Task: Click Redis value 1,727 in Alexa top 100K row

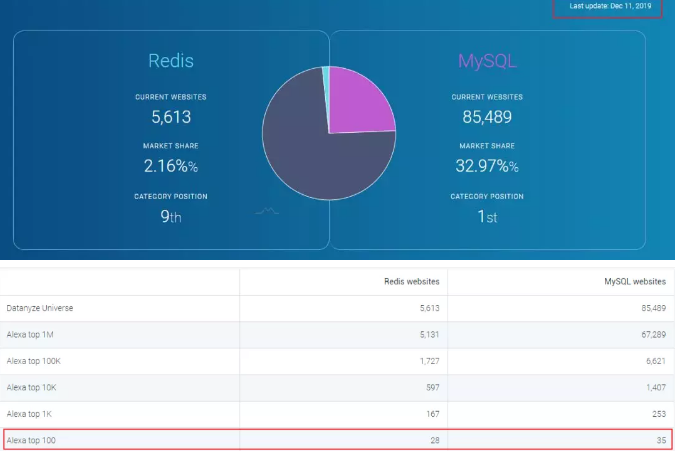Action: pos(429,361)
